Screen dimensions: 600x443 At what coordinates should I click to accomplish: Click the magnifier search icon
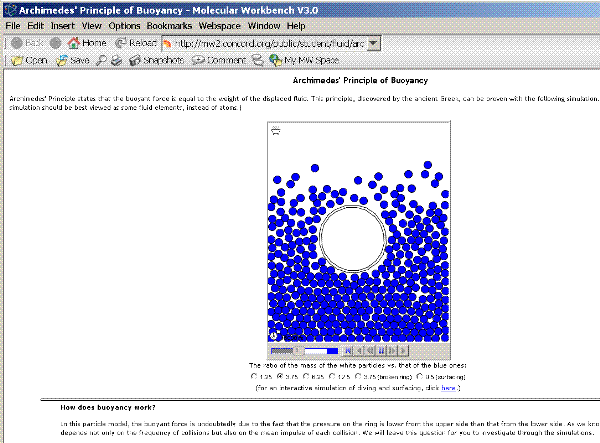point(102,60)
